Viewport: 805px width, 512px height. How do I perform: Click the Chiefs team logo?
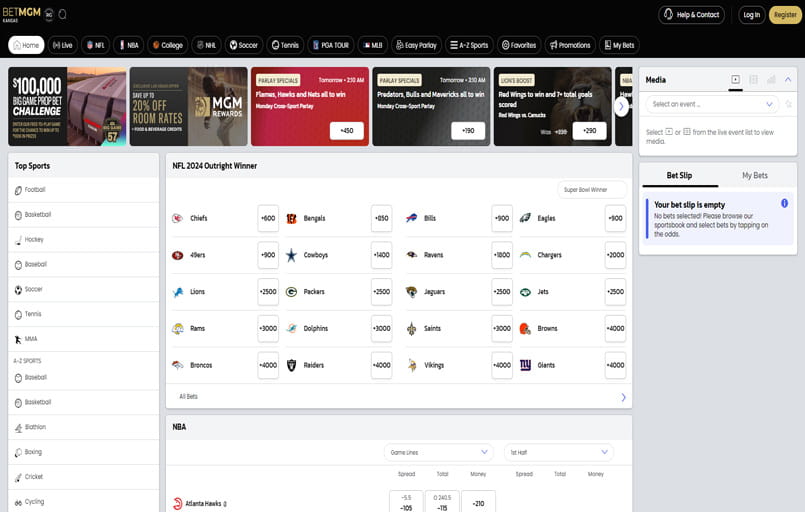178,218
